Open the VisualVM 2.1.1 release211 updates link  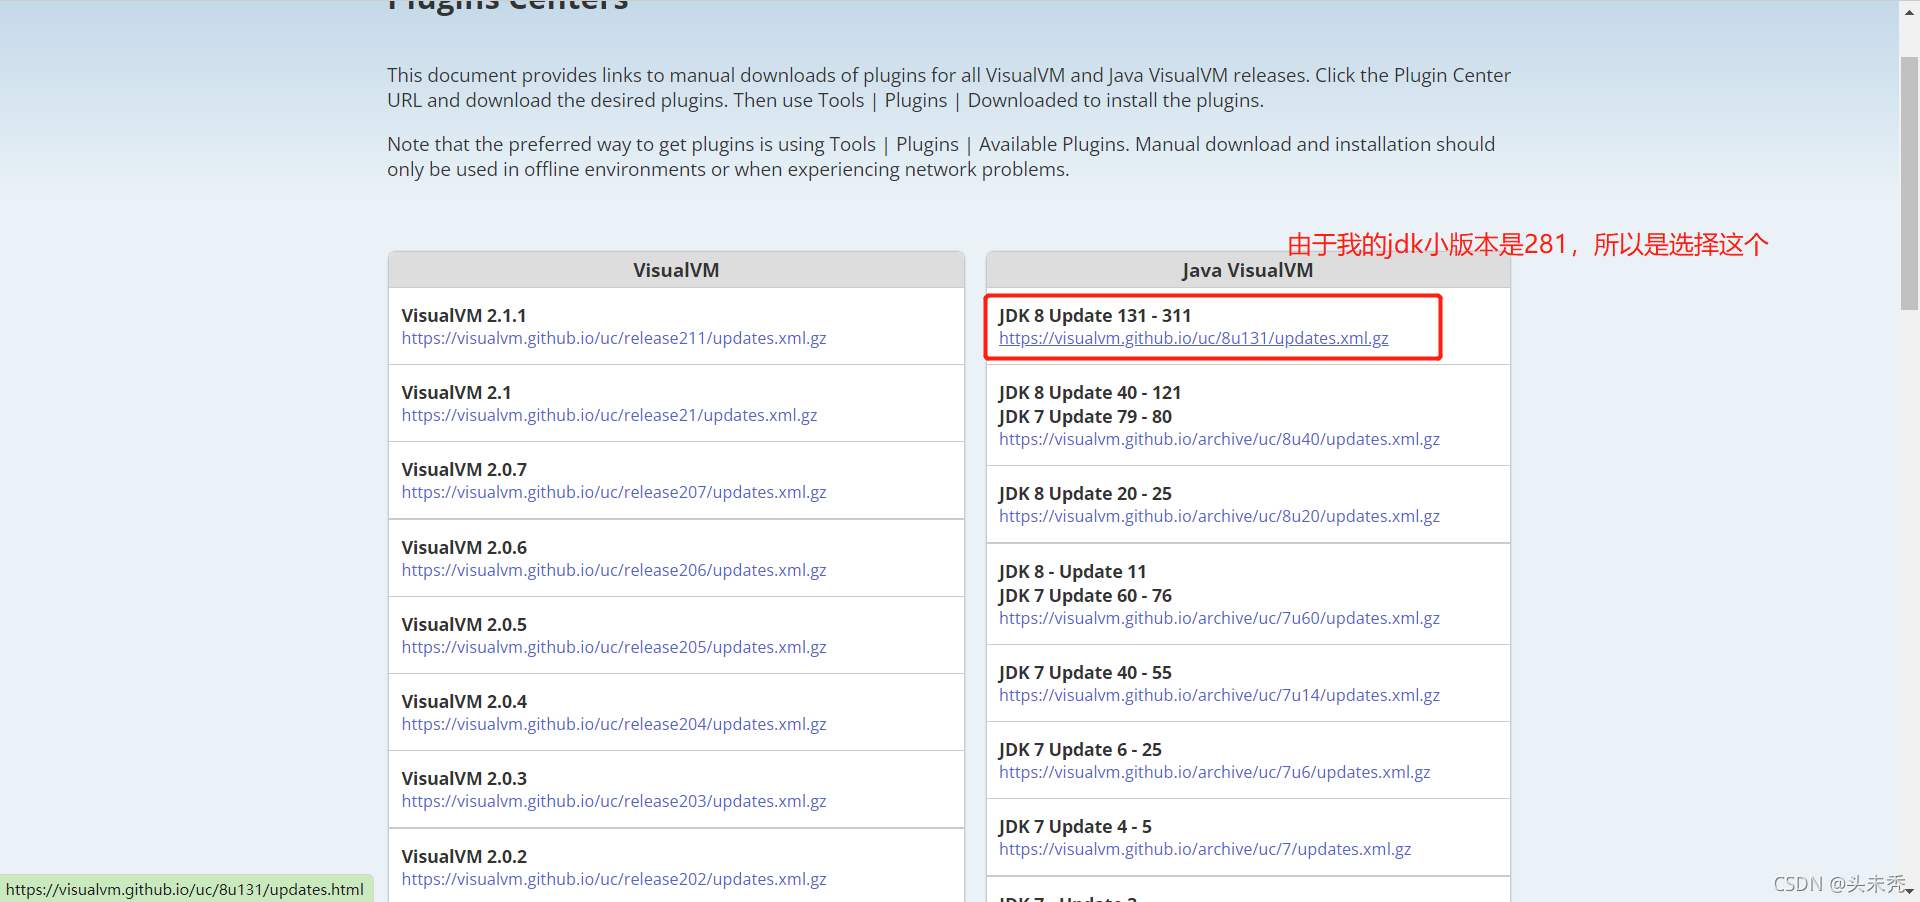614,338
